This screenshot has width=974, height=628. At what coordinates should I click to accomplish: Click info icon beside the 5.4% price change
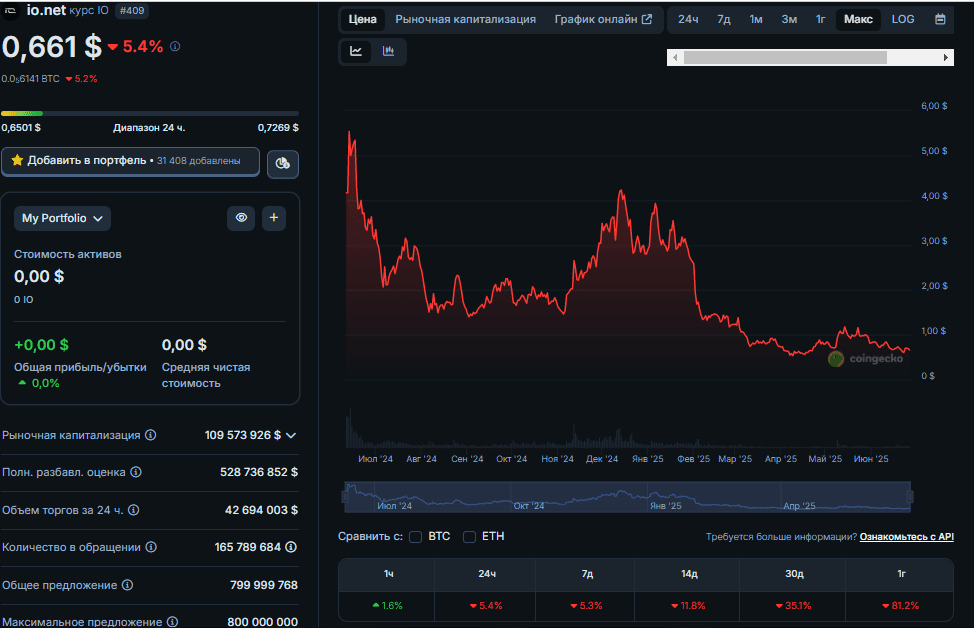tap(175, 47)
